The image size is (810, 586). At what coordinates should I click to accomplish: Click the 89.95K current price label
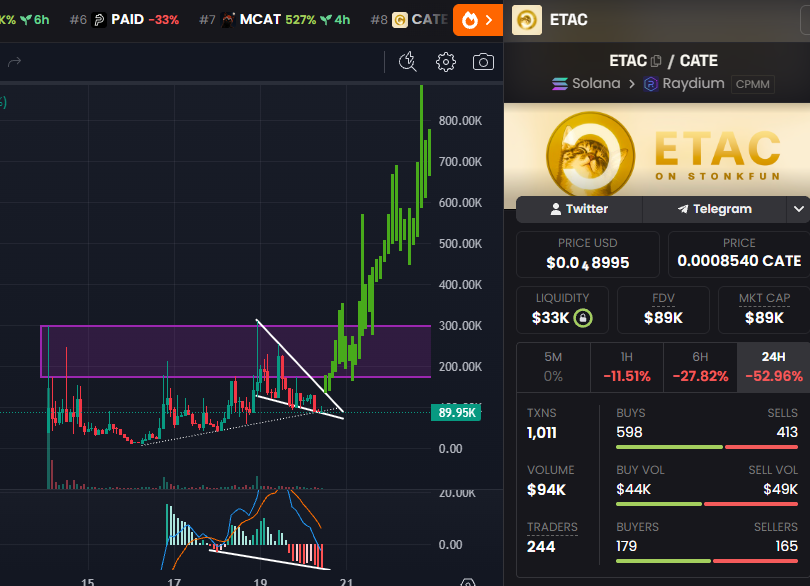[456, 412]
